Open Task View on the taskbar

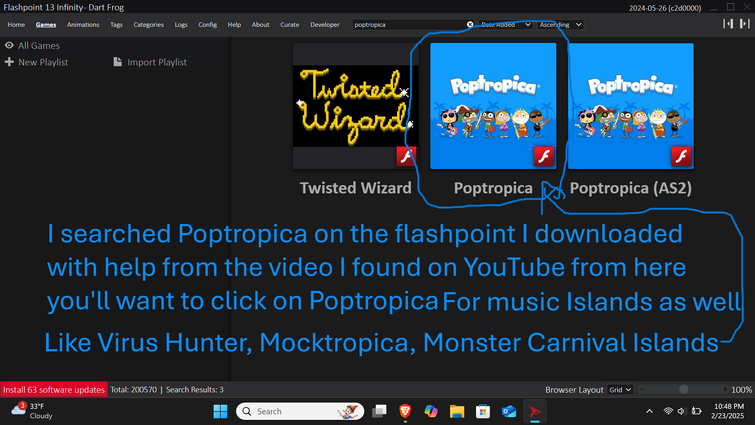(379, 412)
